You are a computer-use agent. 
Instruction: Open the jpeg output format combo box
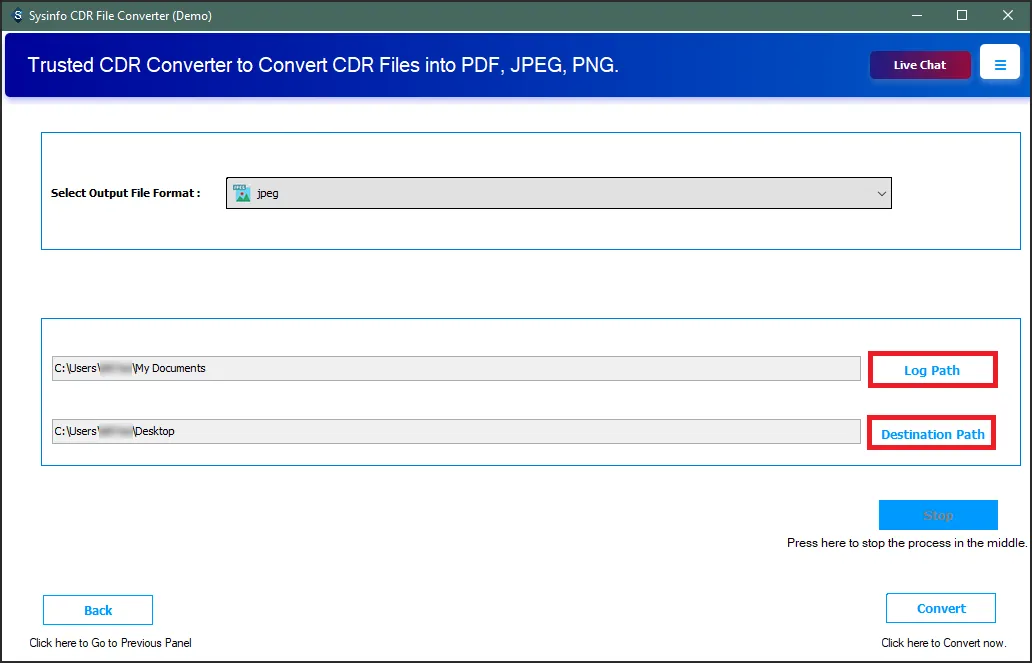(x=558, y=193)
